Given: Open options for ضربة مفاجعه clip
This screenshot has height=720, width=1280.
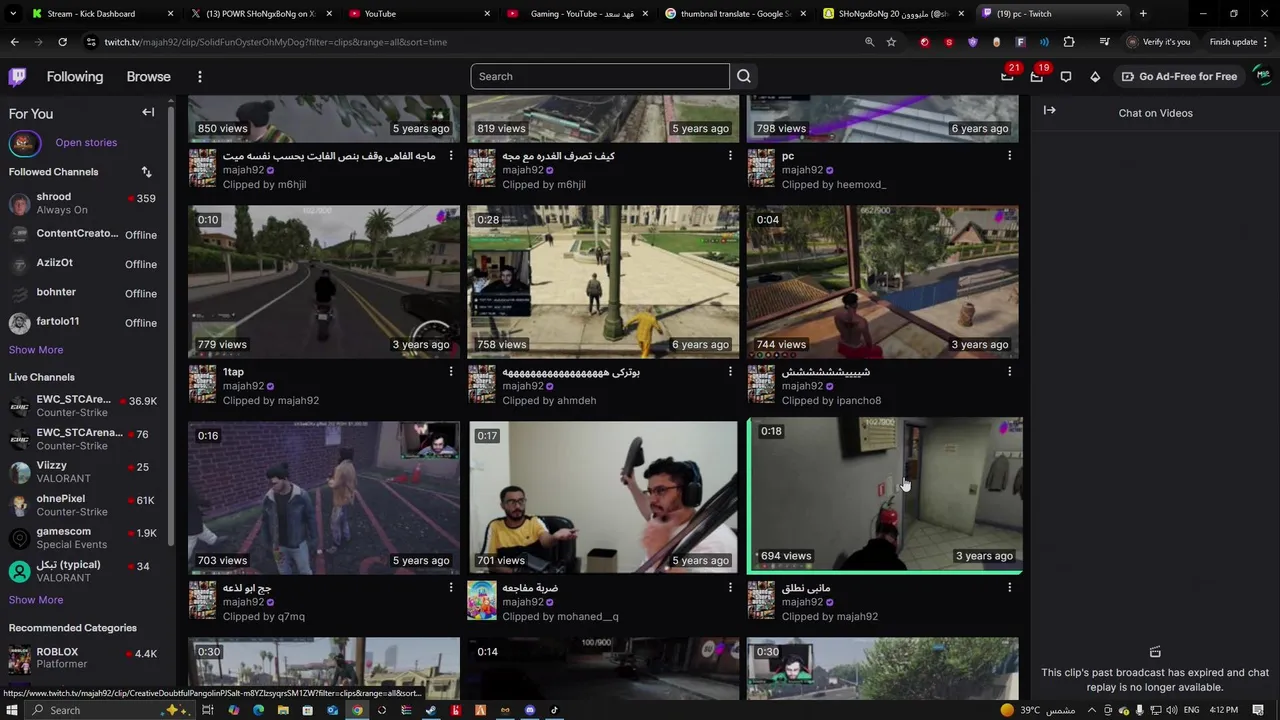Looking at the screenshot, I should 730,588.
